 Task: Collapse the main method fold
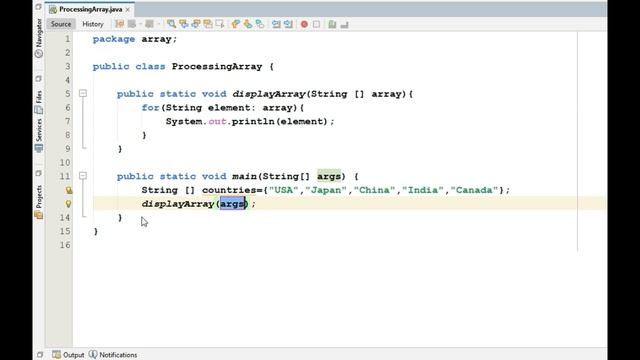[x=83, y=176]
